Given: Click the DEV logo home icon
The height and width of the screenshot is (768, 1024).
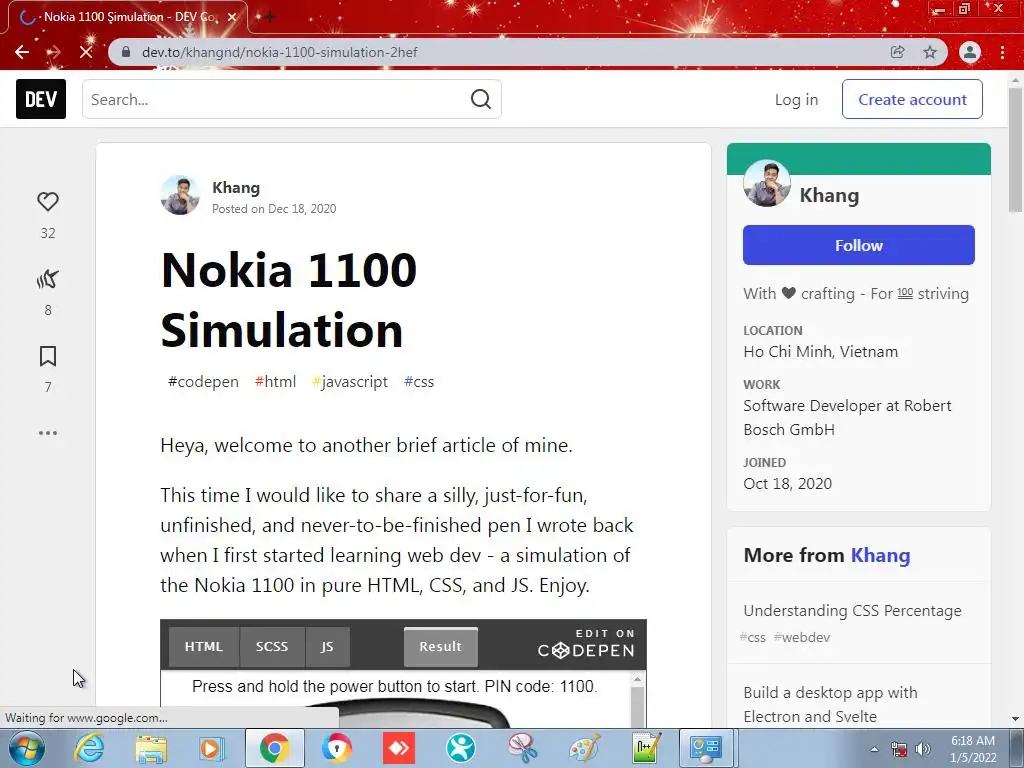Looking at the screenshot, I should click(40, 99).
